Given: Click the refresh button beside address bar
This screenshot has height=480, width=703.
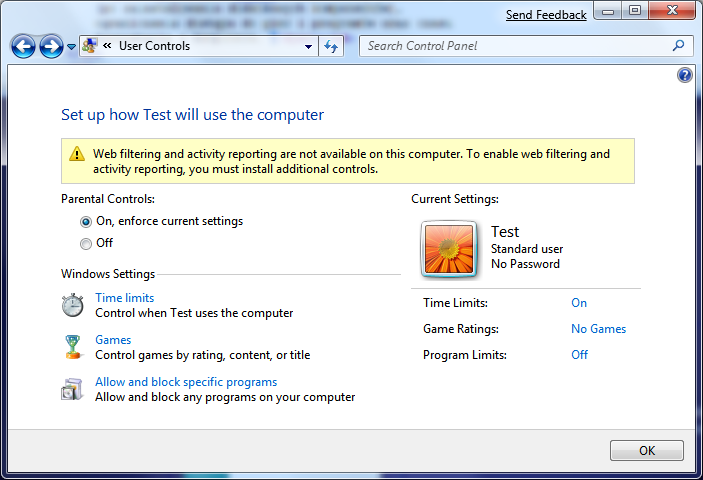Looking at the screenshot, I should point(331,46).
